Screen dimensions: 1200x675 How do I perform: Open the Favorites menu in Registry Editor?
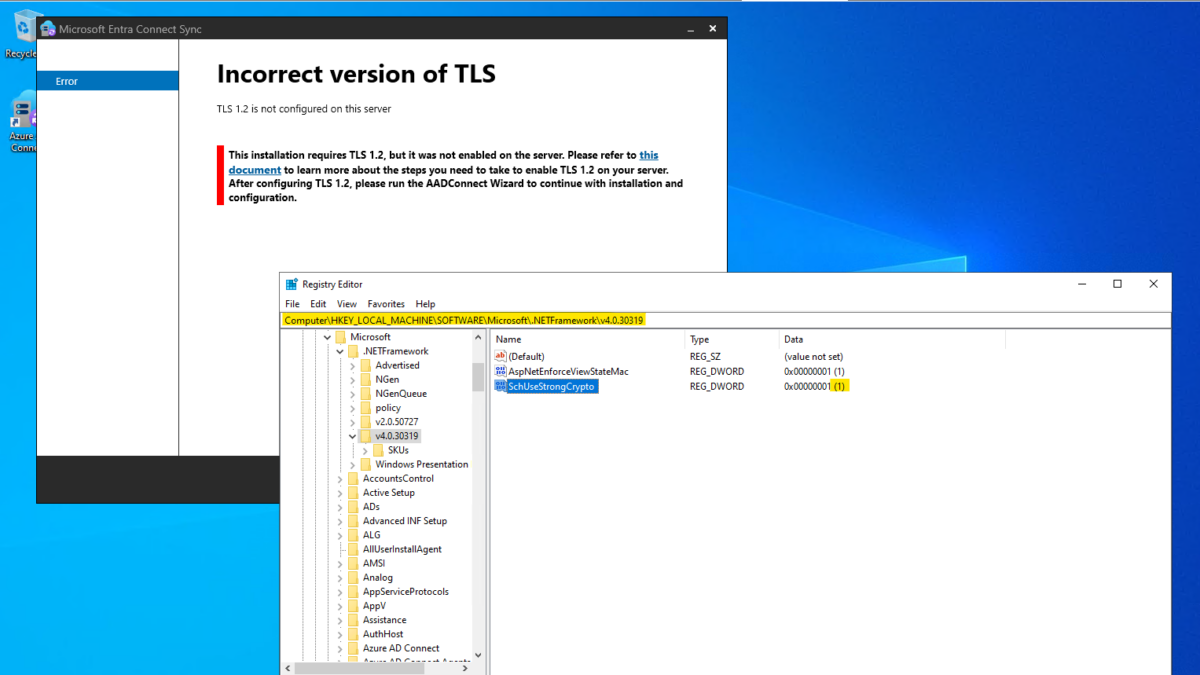pyautogui.click(x=386, y=304)
